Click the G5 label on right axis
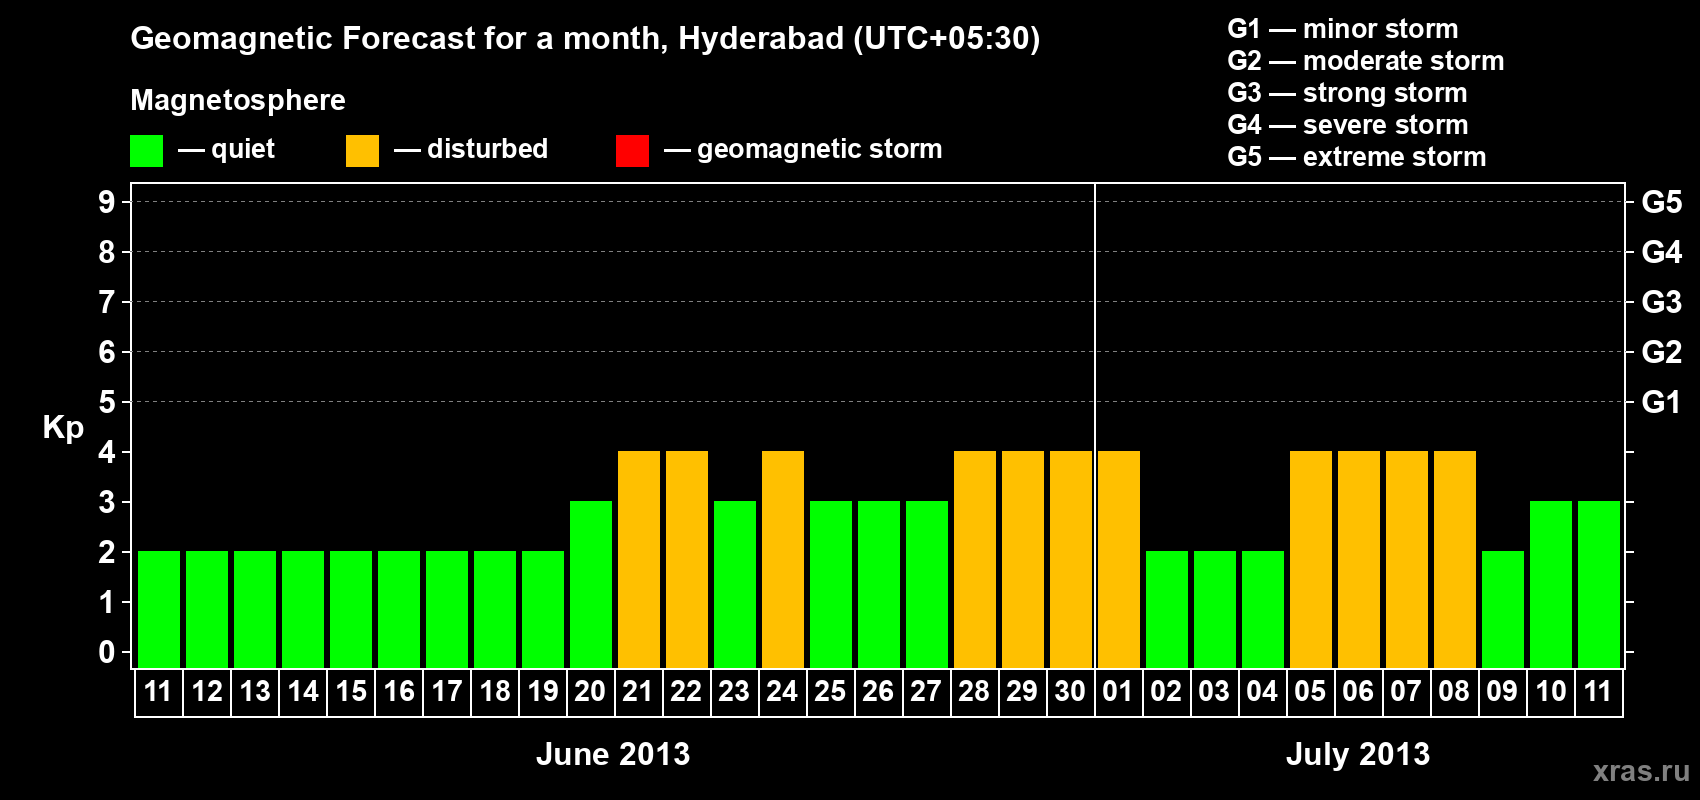 click(x=1662, y=202)
